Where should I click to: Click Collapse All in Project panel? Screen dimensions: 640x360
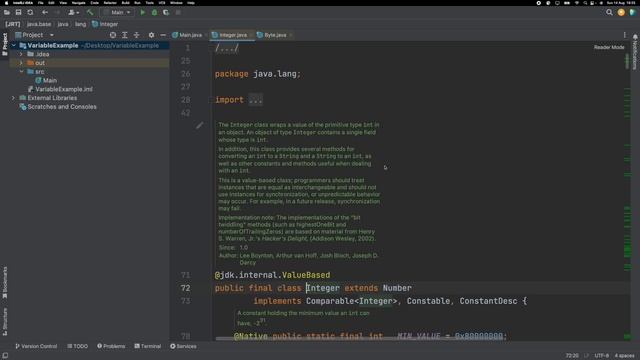[136, 35]
